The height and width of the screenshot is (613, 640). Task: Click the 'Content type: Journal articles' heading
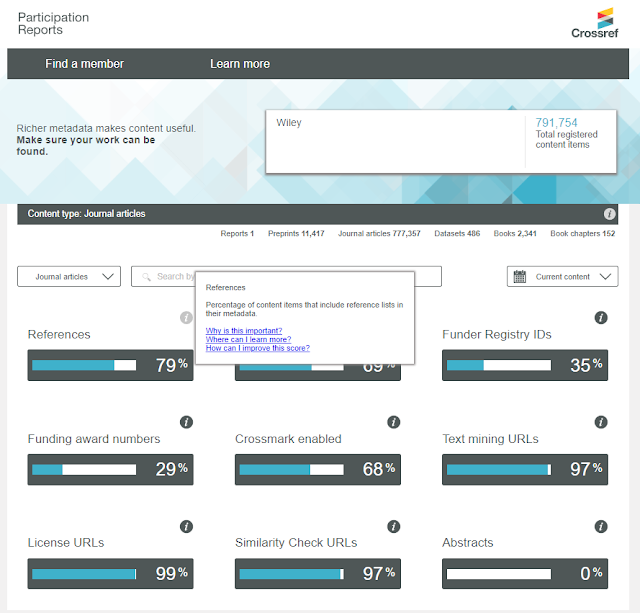87,214
